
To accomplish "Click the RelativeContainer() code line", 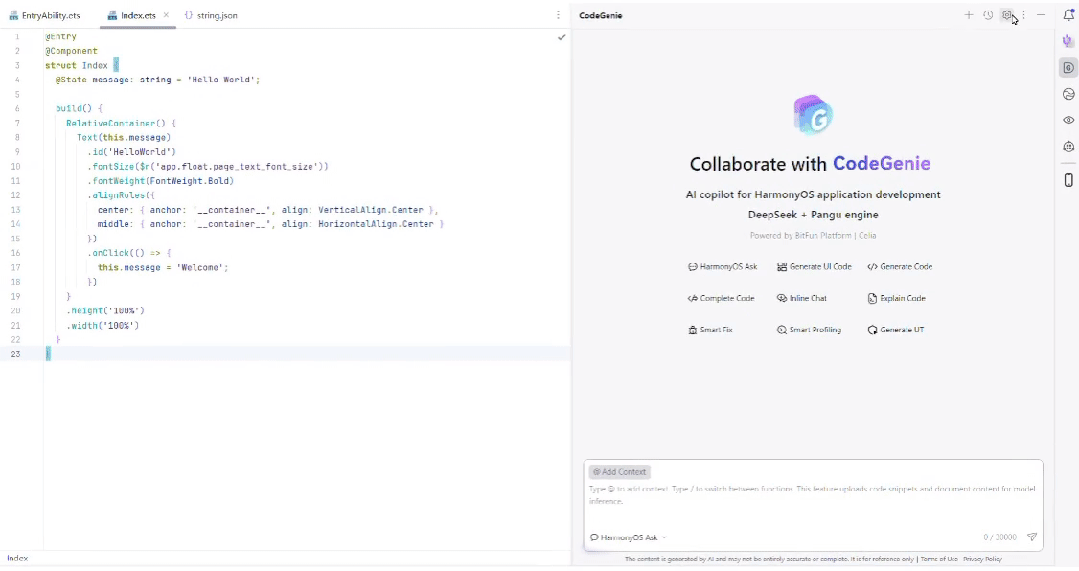I will click(121, 123).
